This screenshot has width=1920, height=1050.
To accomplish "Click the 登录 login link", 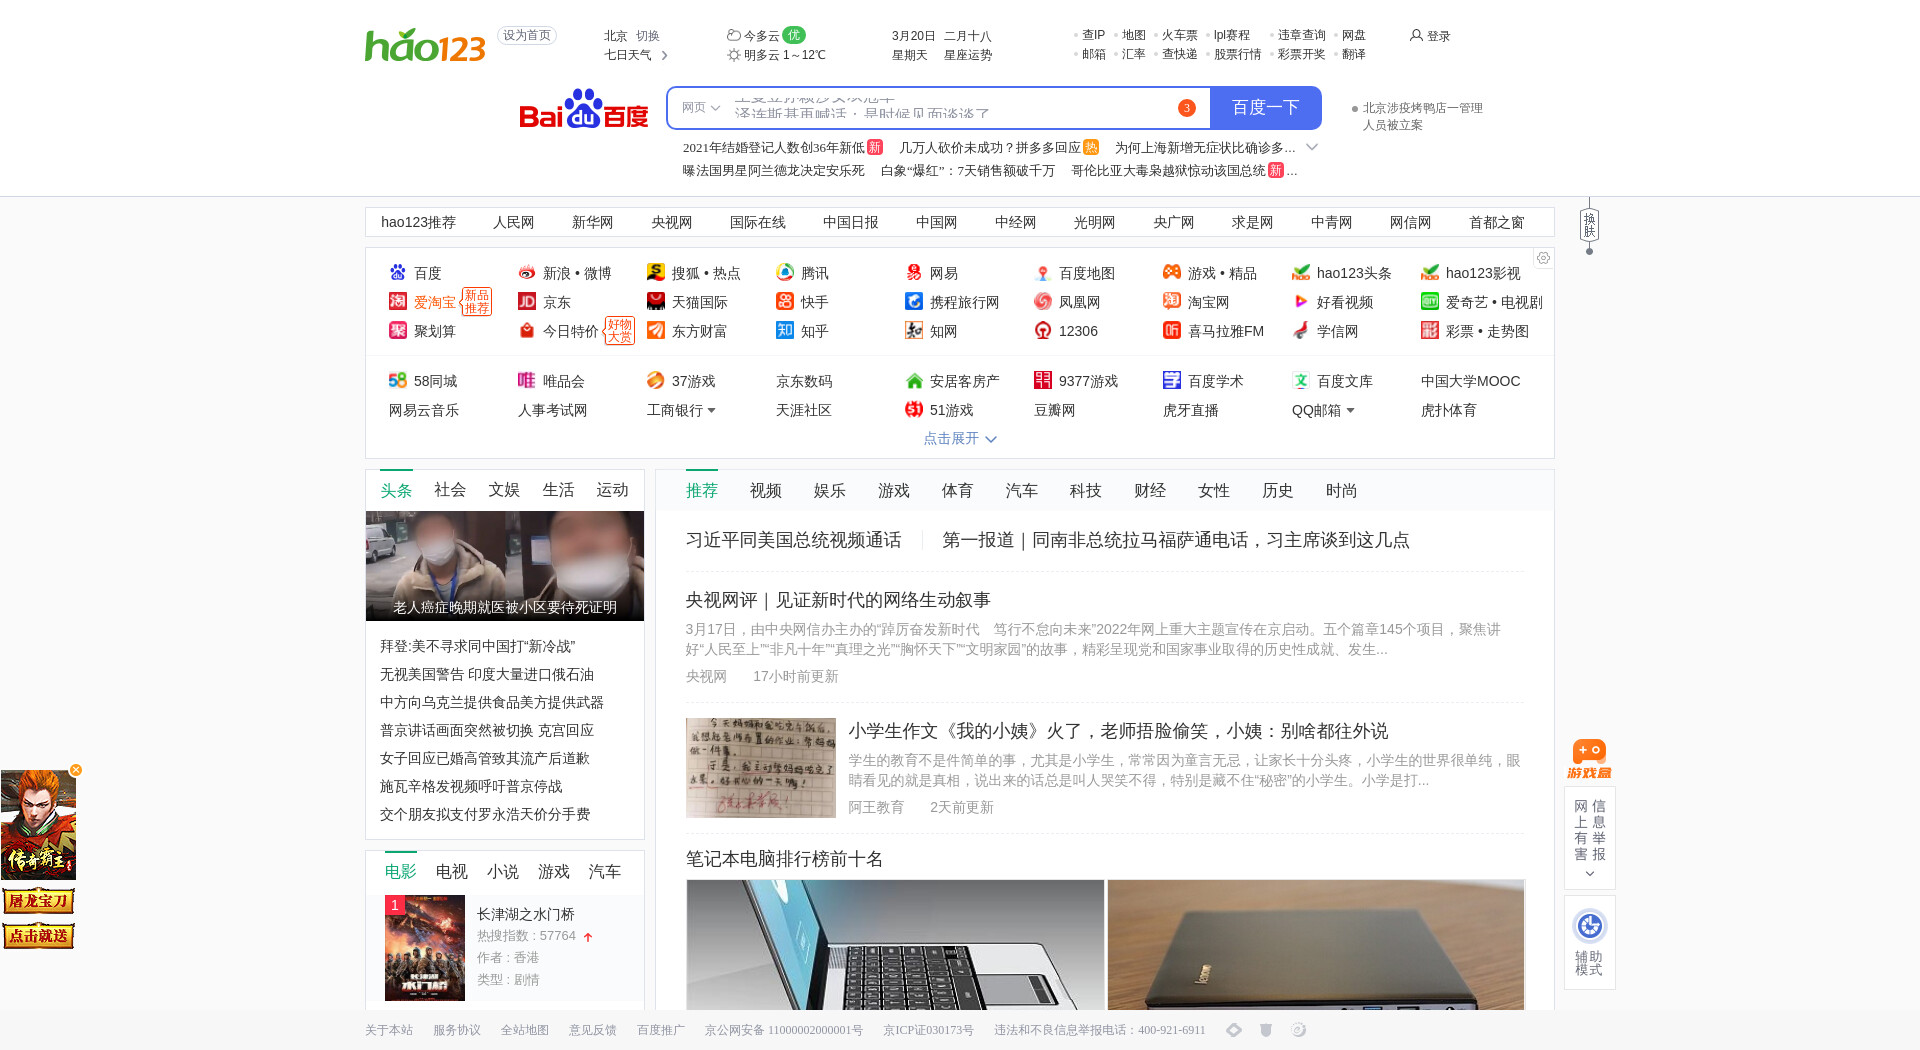I will pyautogui.click(x=1430, y=36).
